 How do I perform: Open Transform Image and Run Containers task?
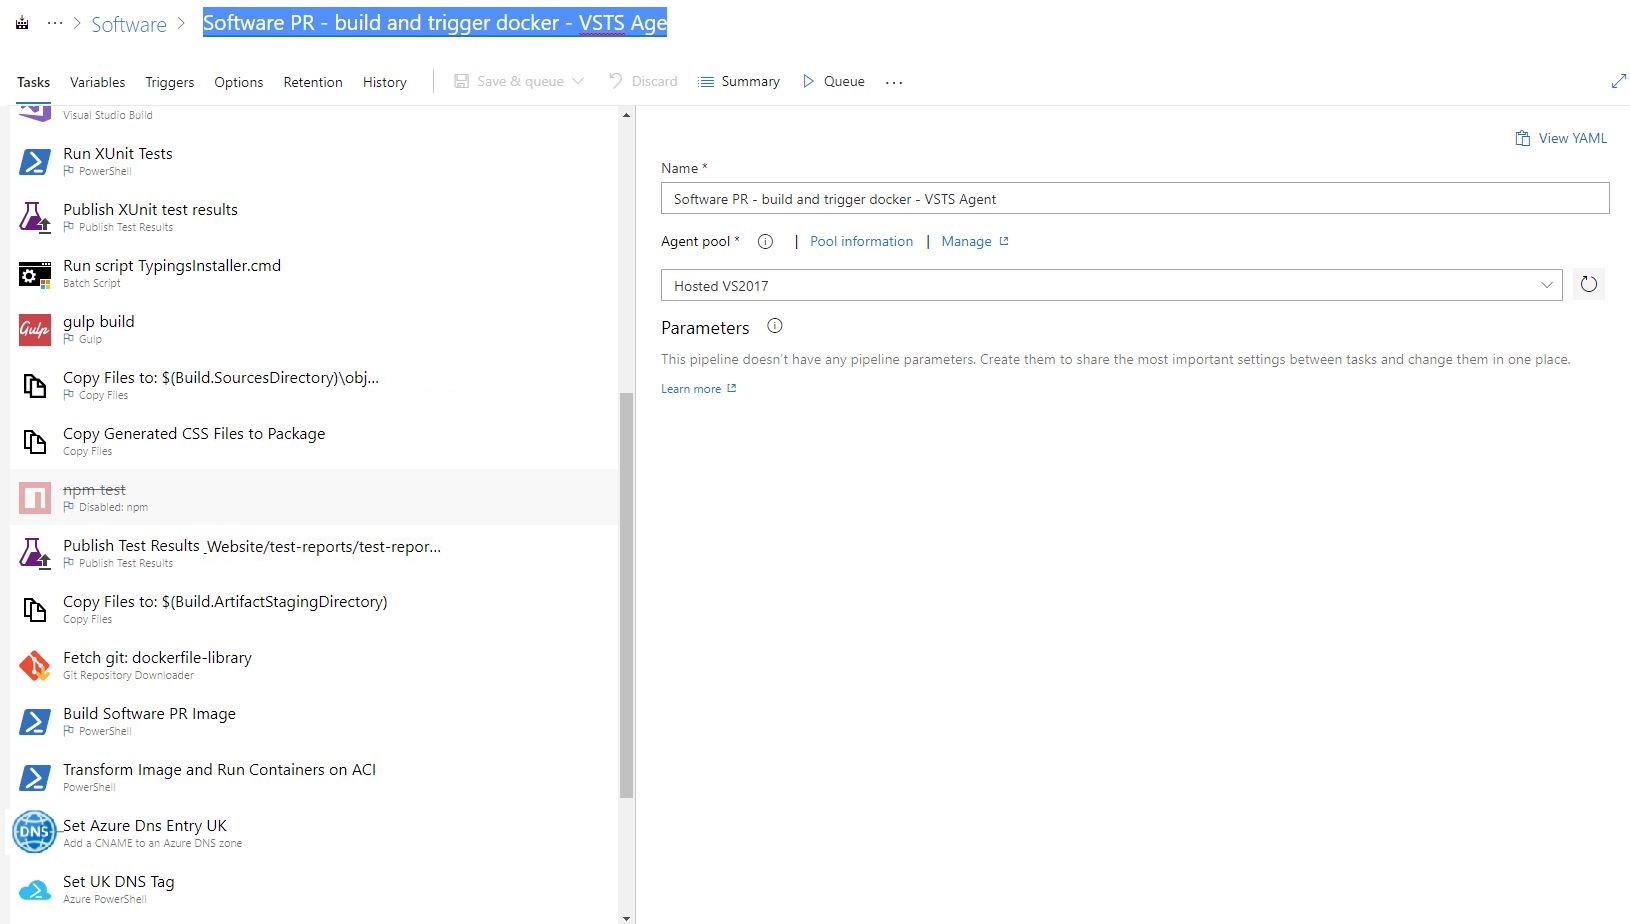point(314,777)
